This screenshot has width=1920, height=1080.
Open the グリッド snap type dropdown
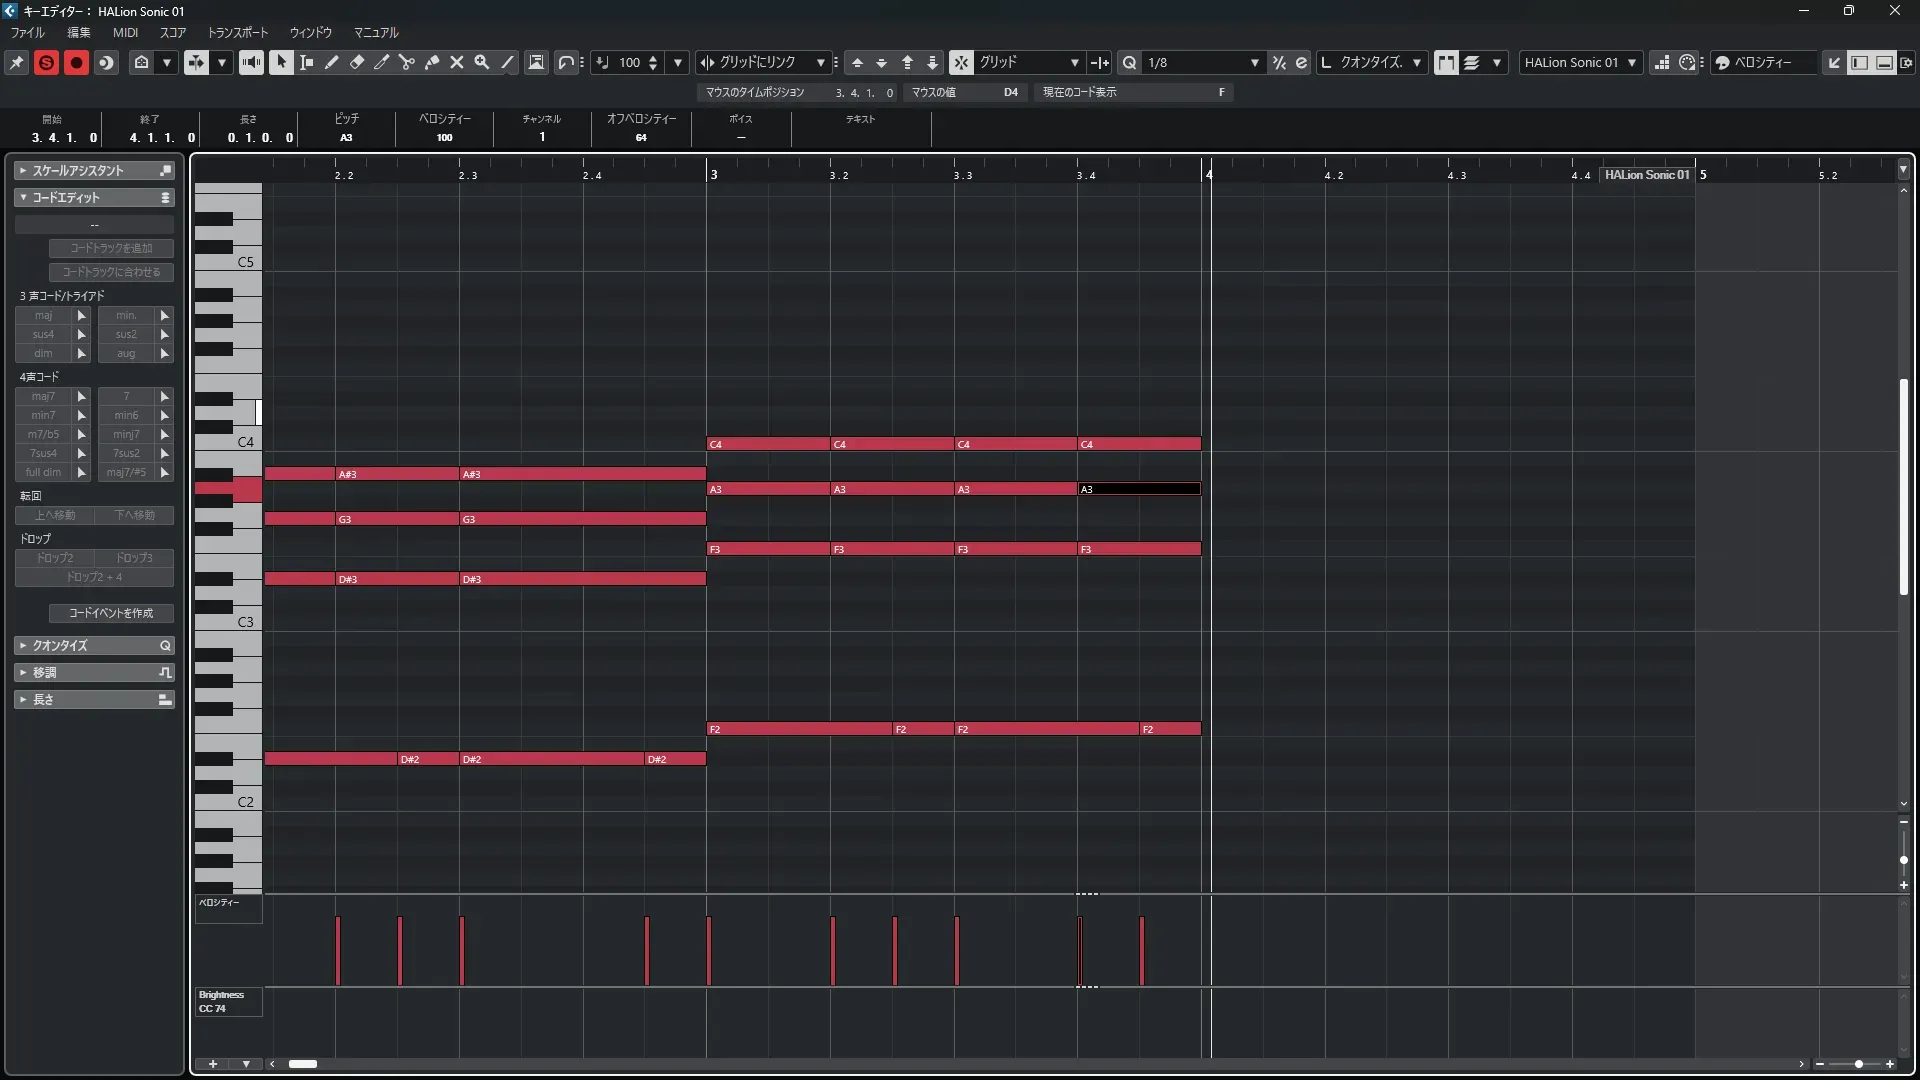[1074, 62]
